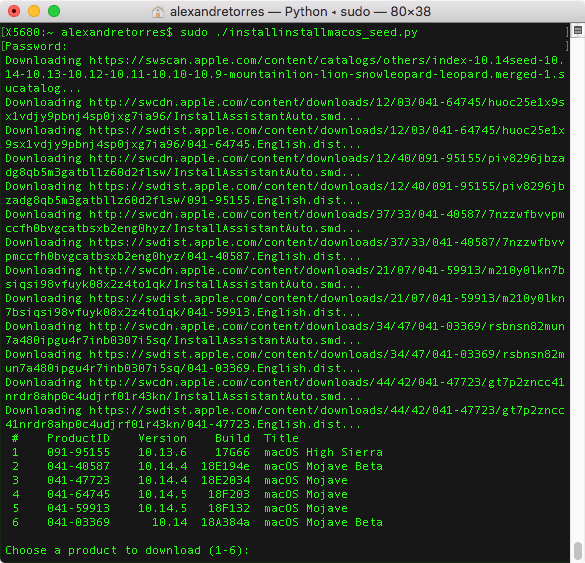Click the '041-64745.English.dist...' text
Image resolution: width=585 pixels, height=563 pixels.
pyautogui.click(x=273, y=144)
